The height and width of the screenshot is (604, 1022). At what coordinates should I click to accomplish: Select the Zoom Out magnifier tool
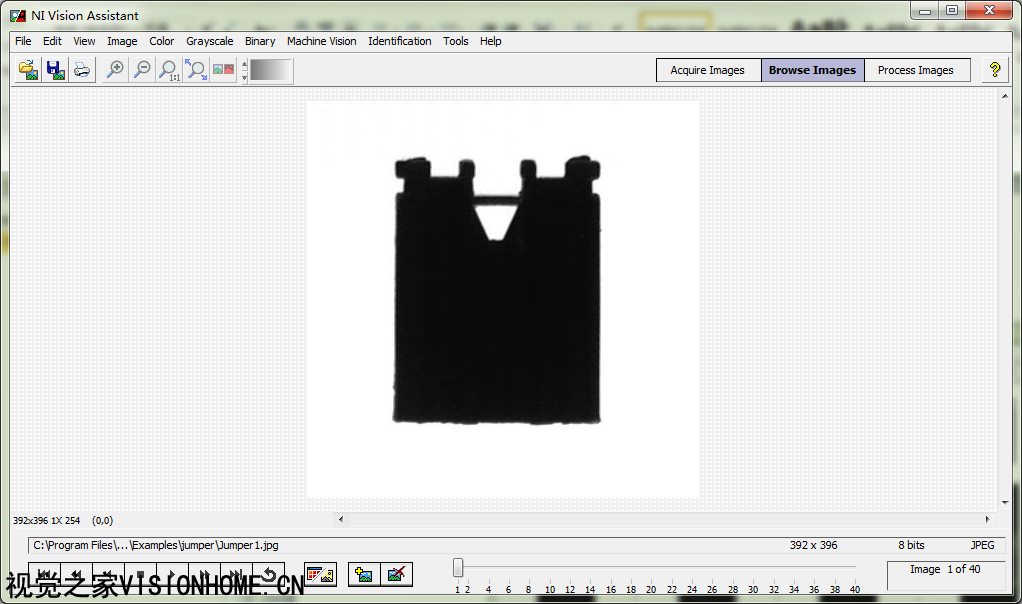(x=142, y=70)
